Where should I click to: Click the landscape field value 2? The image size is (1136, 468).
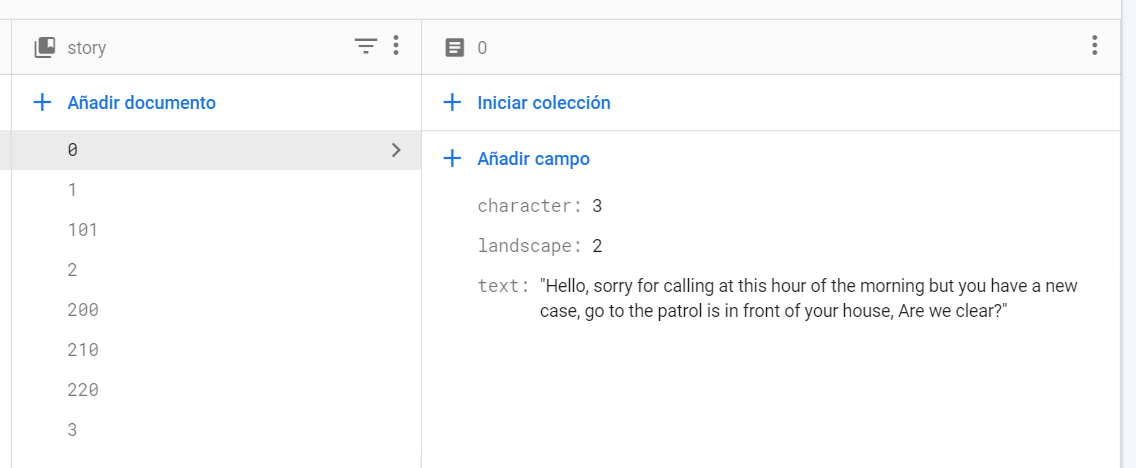[x=597, y=246]
